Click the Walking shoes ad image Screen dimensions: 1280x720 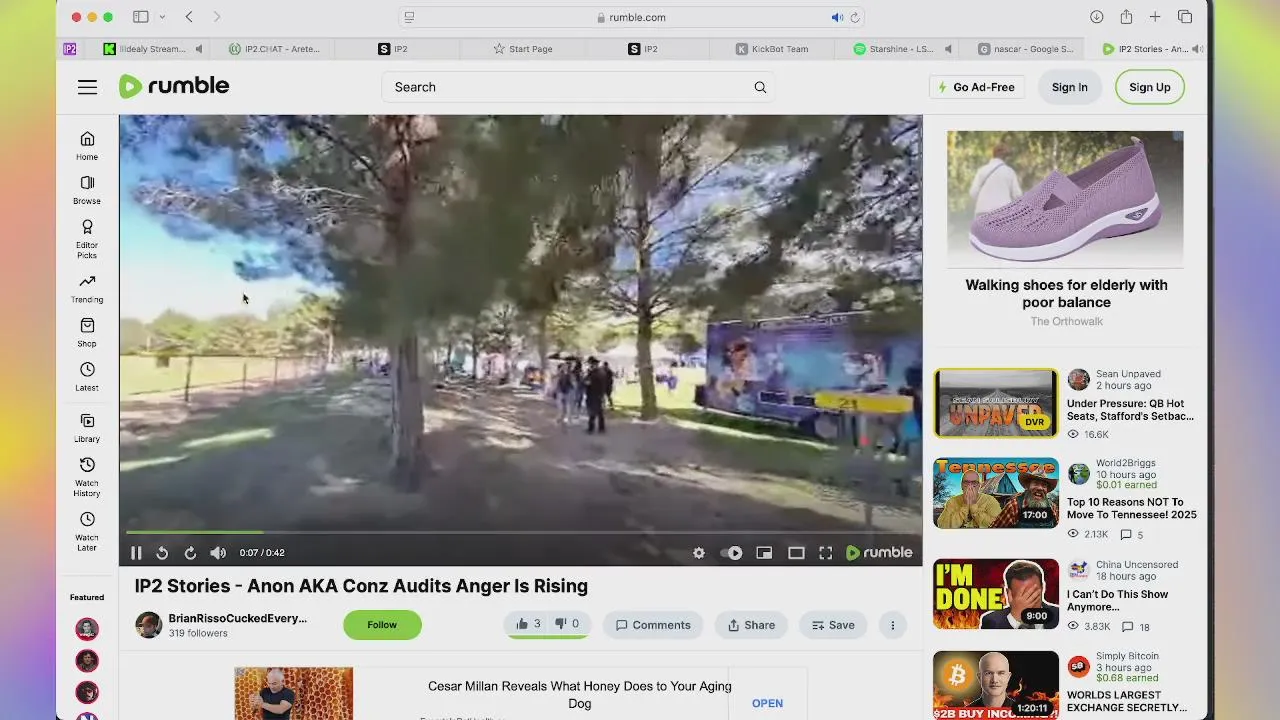[x=1065, y=198]
